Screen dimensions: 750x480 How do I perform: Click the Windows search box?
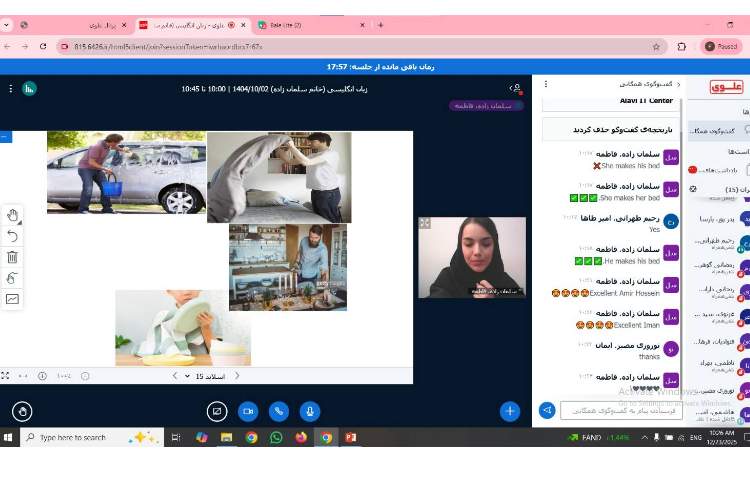click(x=92, y=437)
